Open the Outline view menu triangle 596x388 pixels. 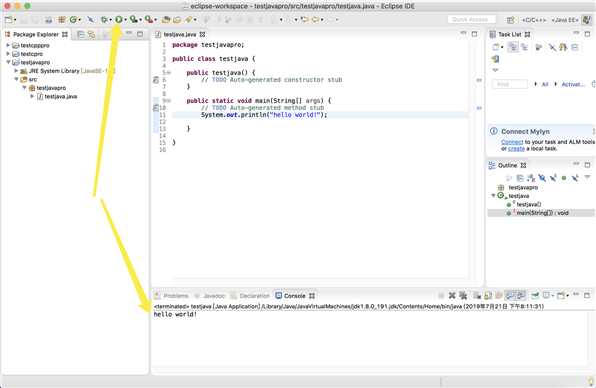587,177
